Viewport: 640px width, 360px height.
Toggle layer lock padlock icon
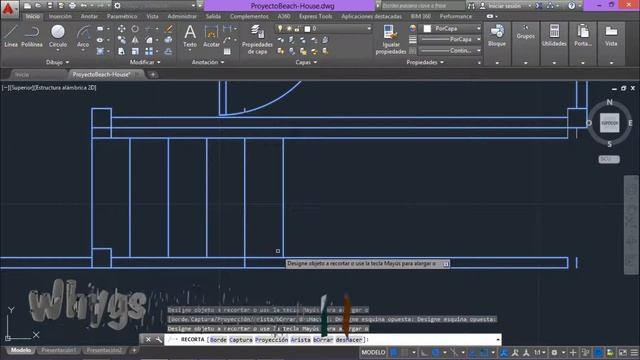click(x=298, y=29)
